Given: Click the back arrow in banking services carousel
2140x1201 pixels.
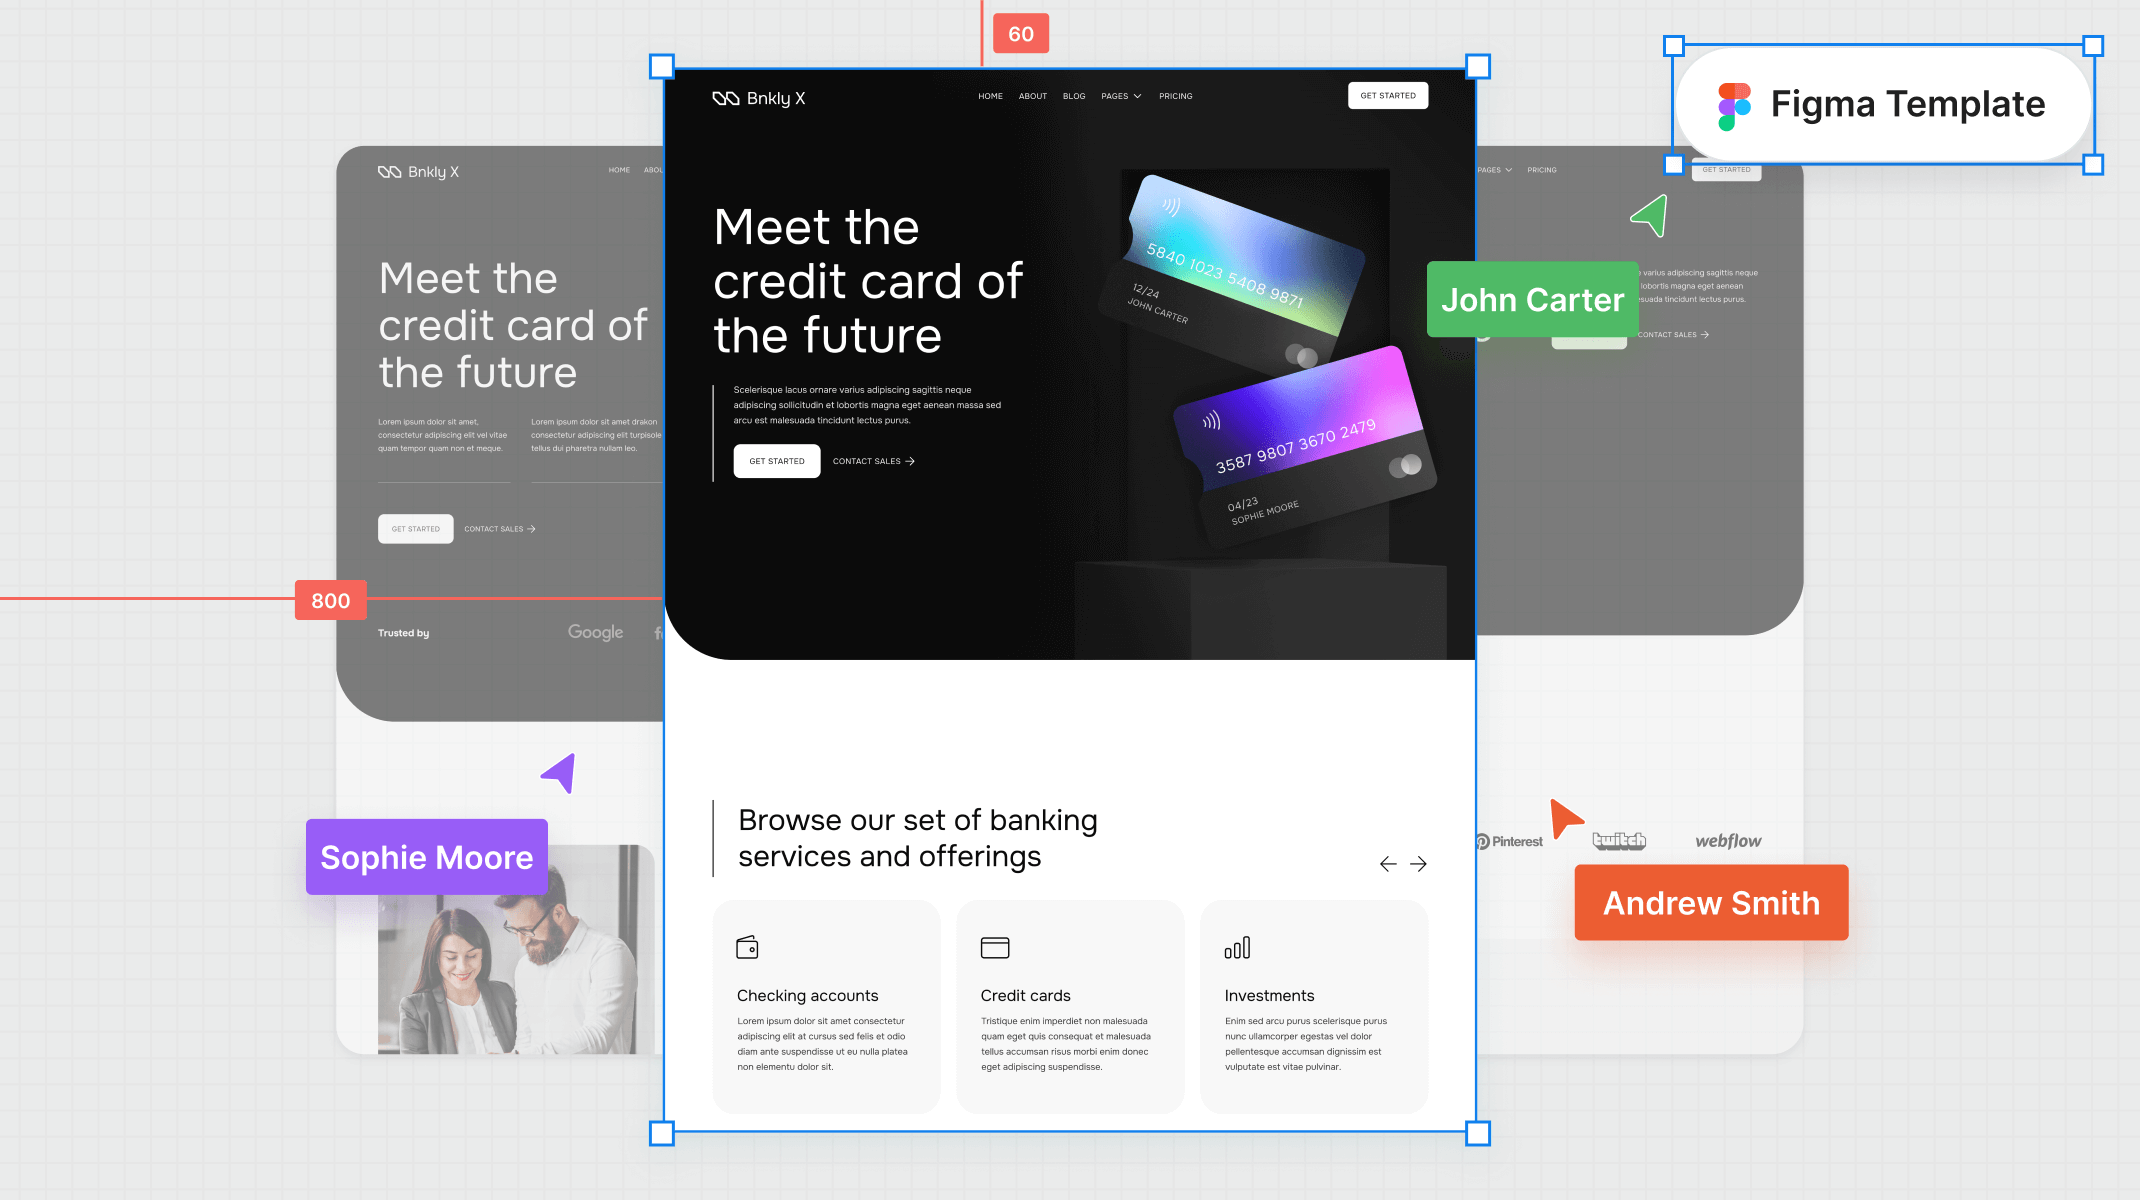Looking at the screenshot, I should (x=1387, y=863).
